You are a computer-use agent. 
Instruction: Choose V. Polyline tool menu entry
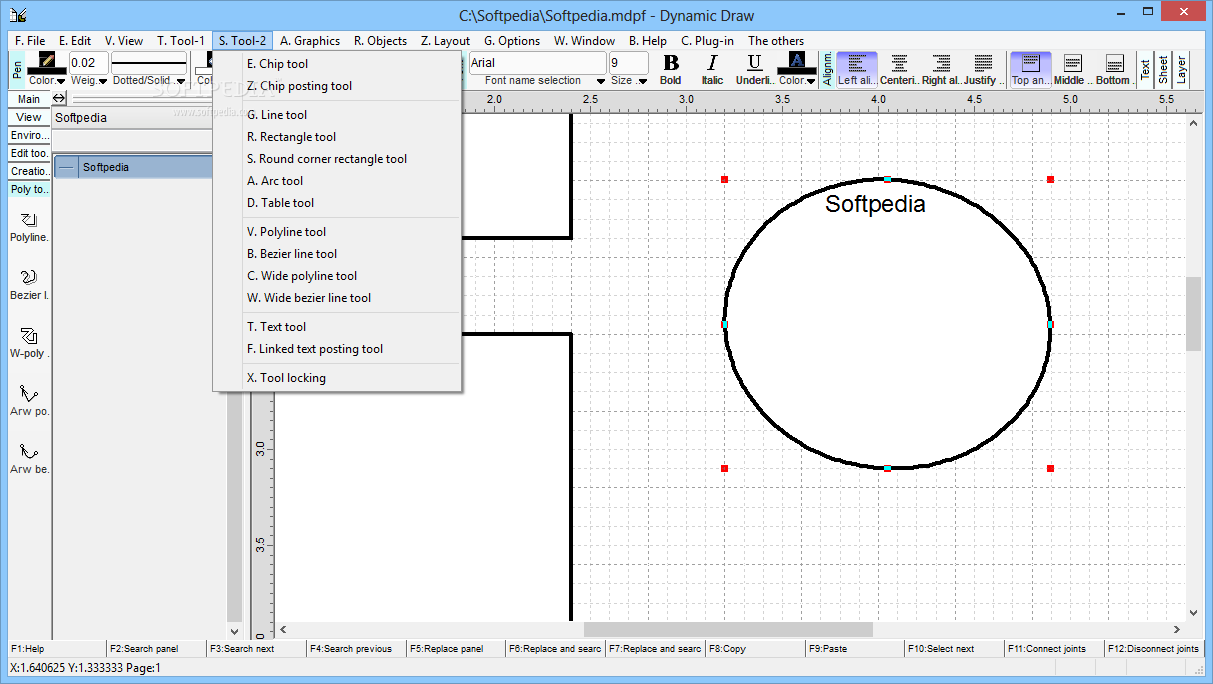tap(337, 232)
